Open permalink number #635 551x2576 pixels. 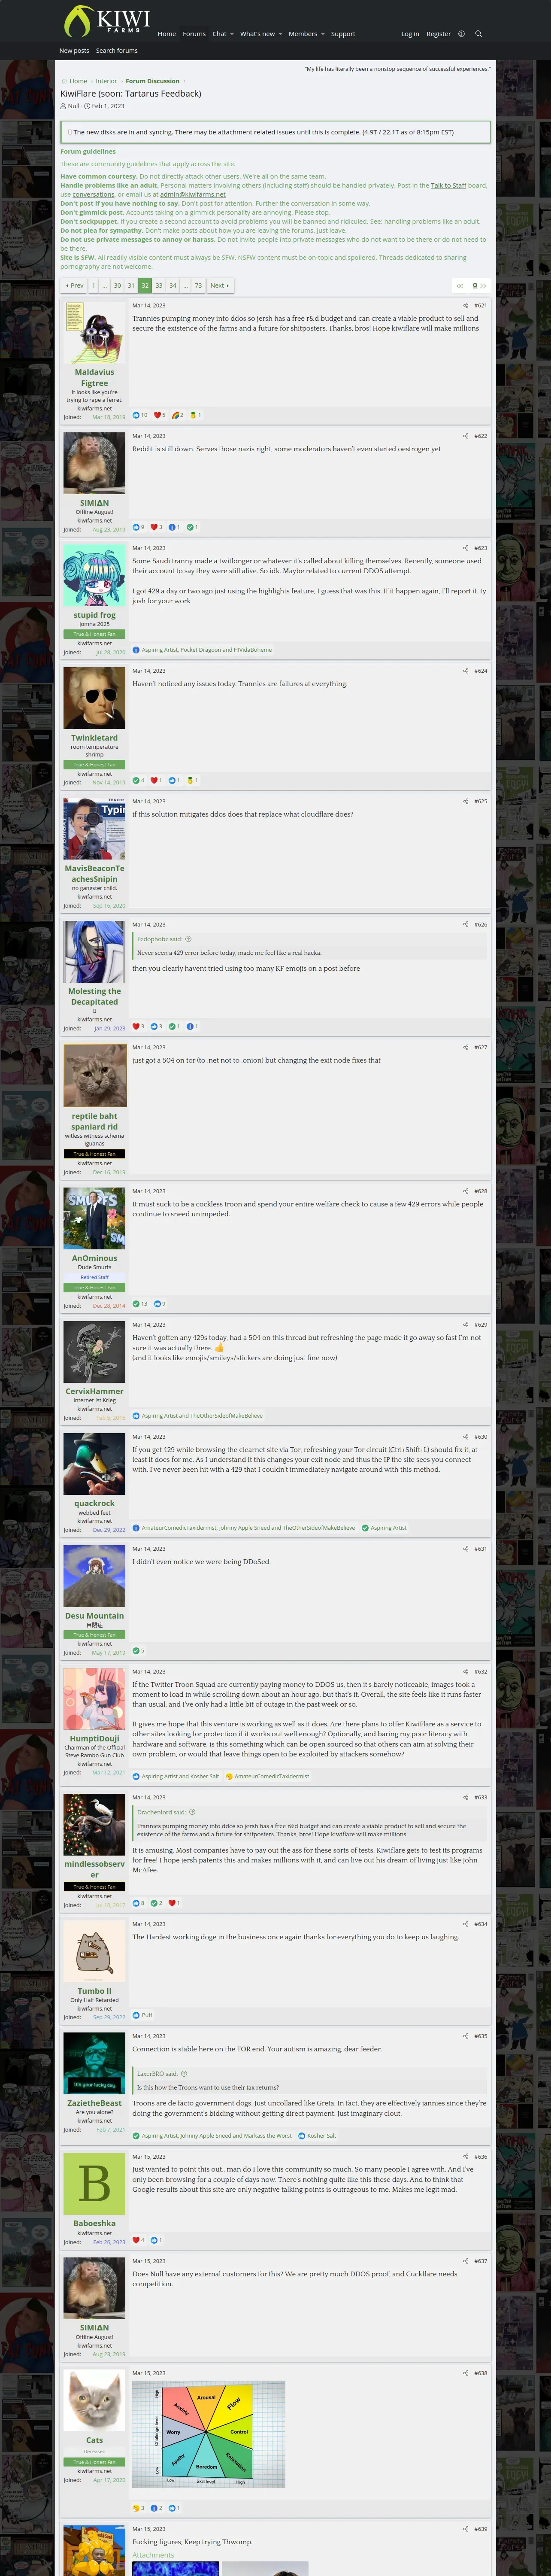point(481,2036)
